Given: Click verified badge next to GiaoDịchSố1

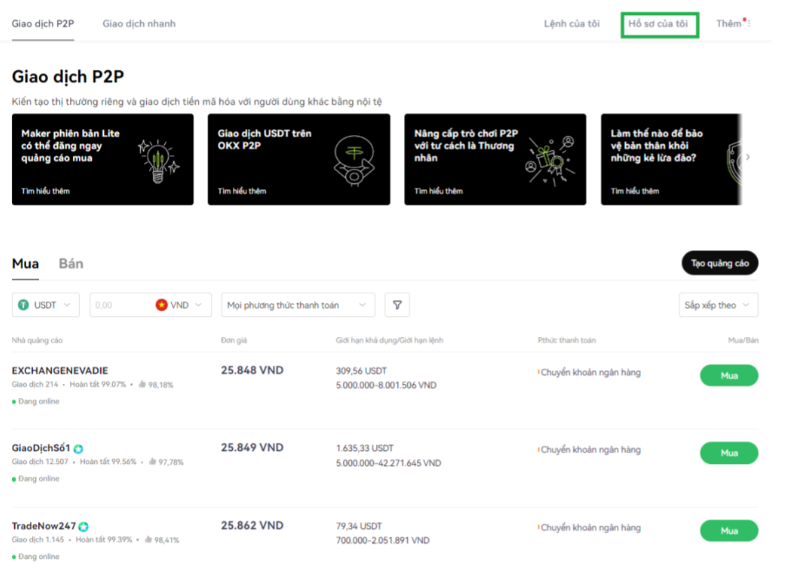Looking at the screenshot, I should (x=78, y=449).
